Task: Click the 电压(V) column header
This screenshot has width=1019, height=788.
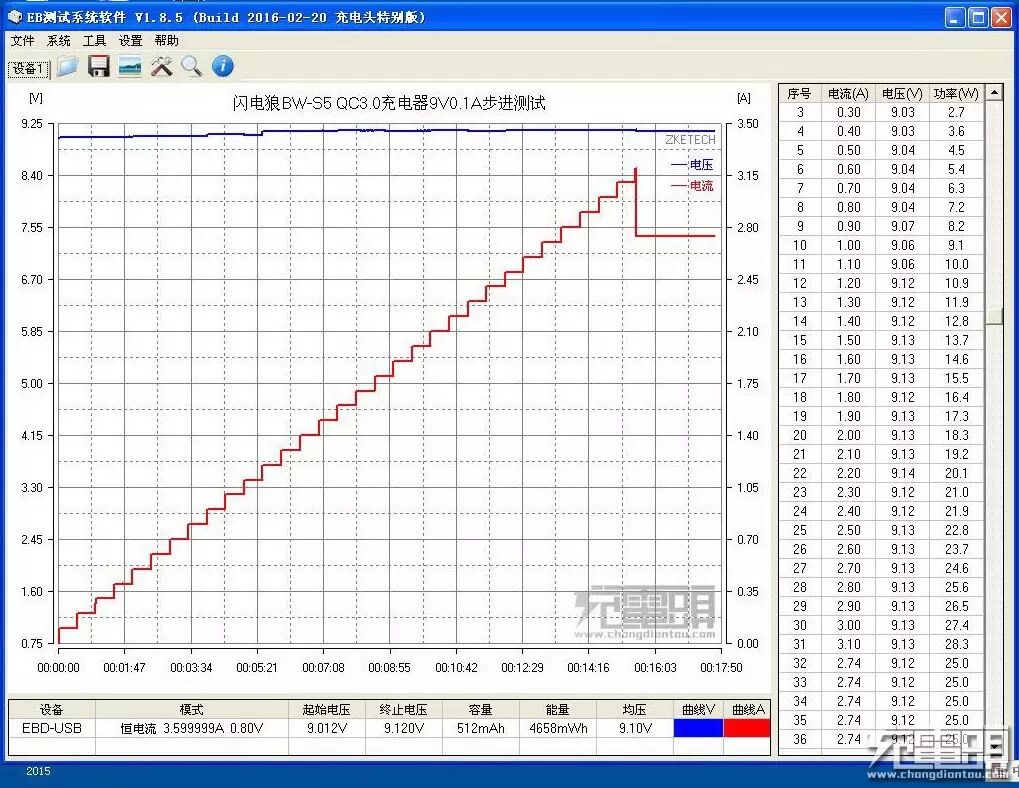Action: click(x=902, y=94)
